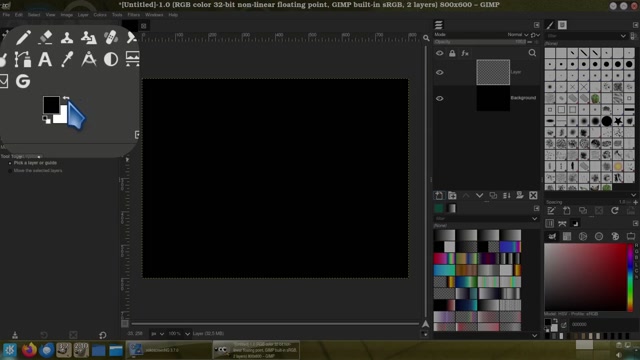Select the Paths tool
The image size is (640, 360).
(23, 59)
